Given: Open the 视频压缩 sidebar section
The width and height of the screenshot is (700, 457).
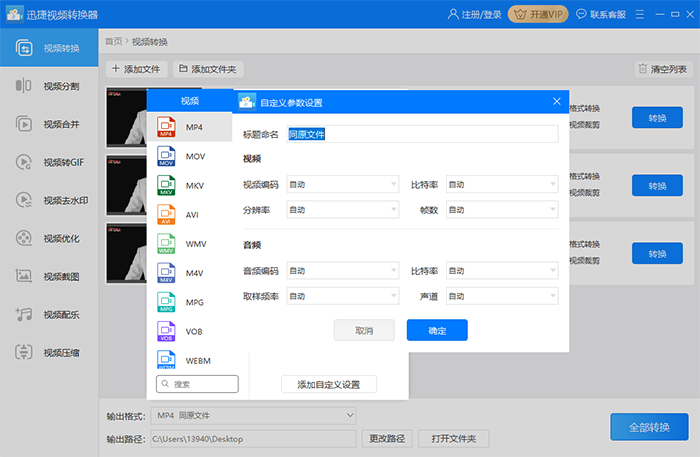Looking at the screenshot, I should [x=49, y=353].
